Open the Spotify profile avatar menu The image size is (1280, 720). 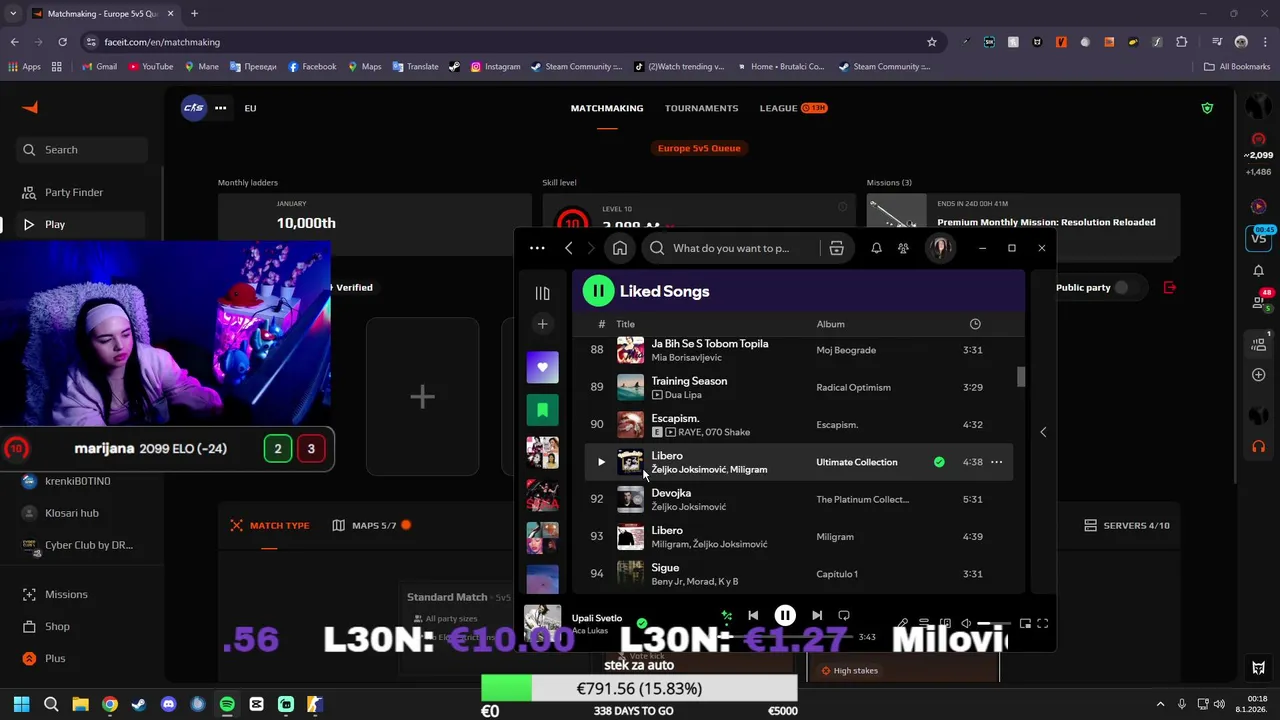940,248
